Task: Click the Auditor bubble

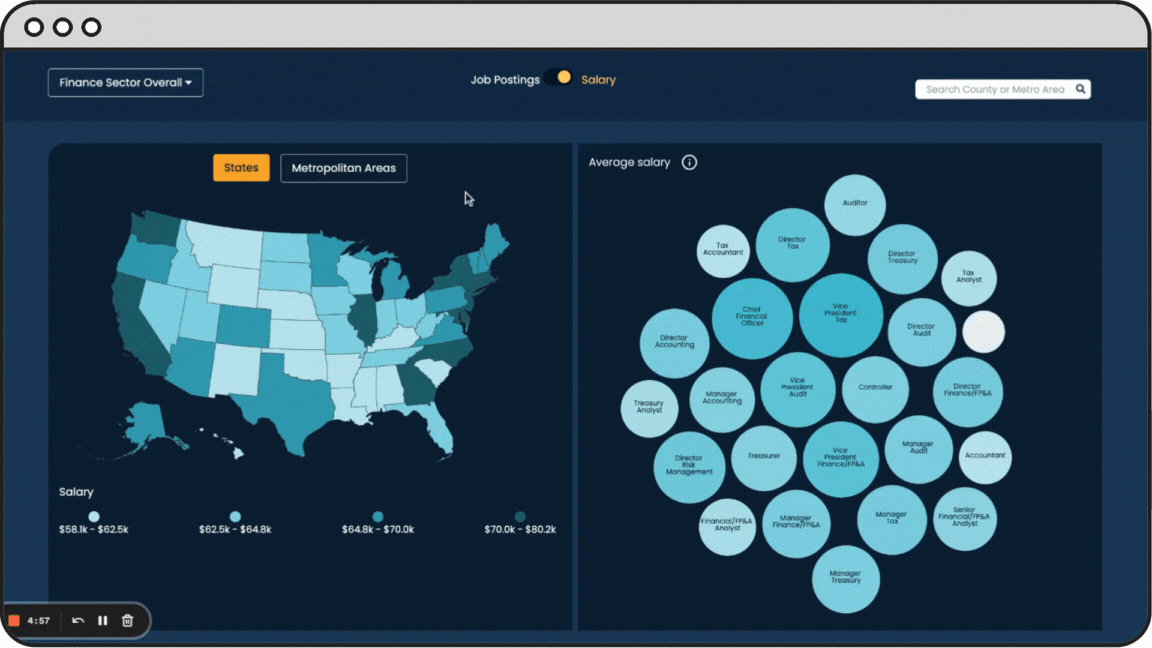Action: point(855,204)
